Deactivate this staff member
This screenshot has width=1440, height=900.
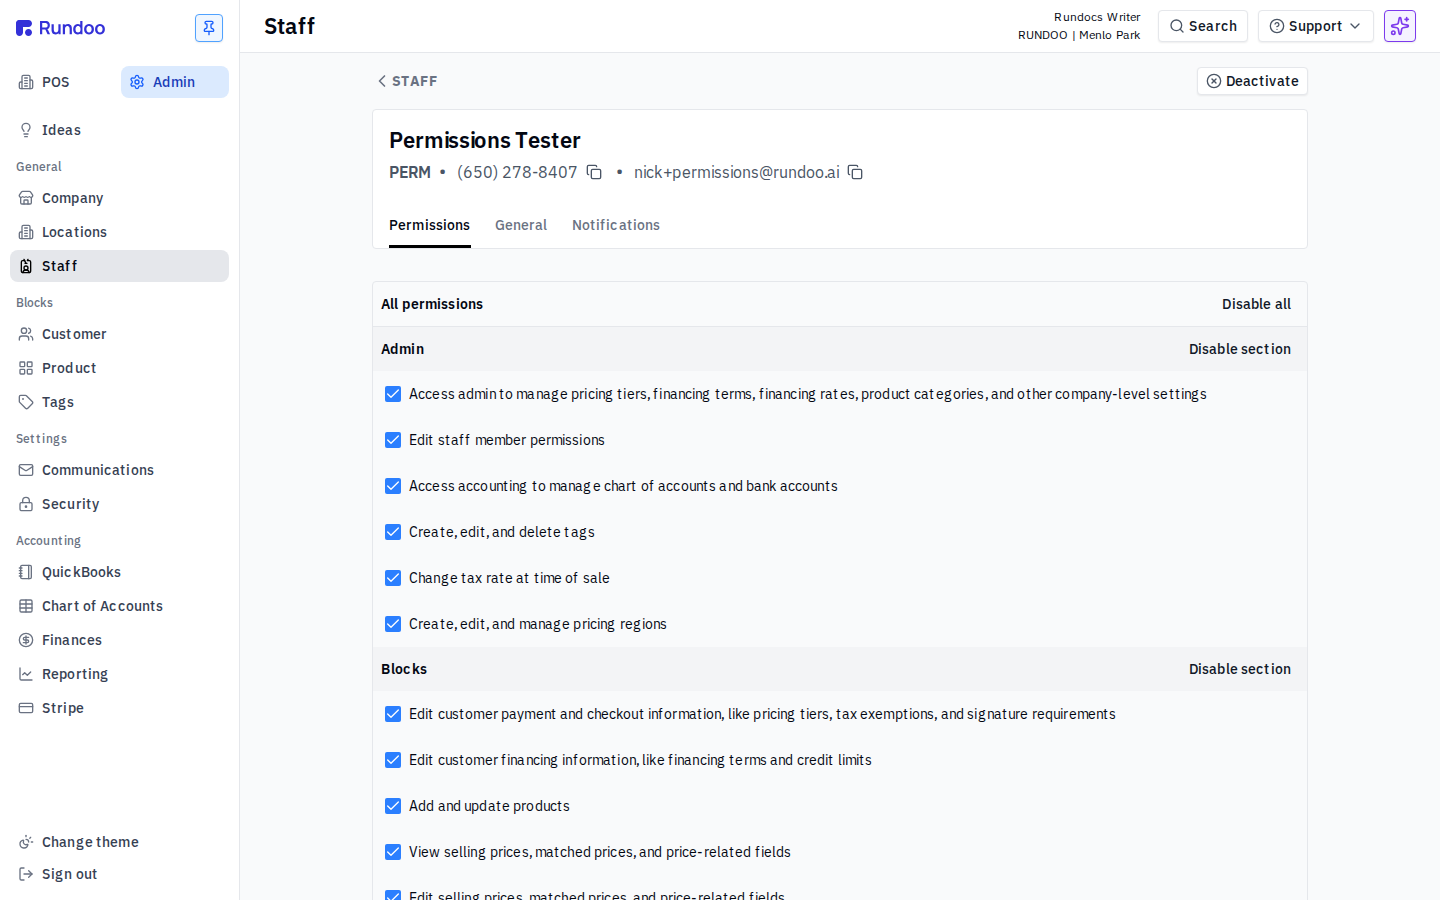pos(1252,81)
